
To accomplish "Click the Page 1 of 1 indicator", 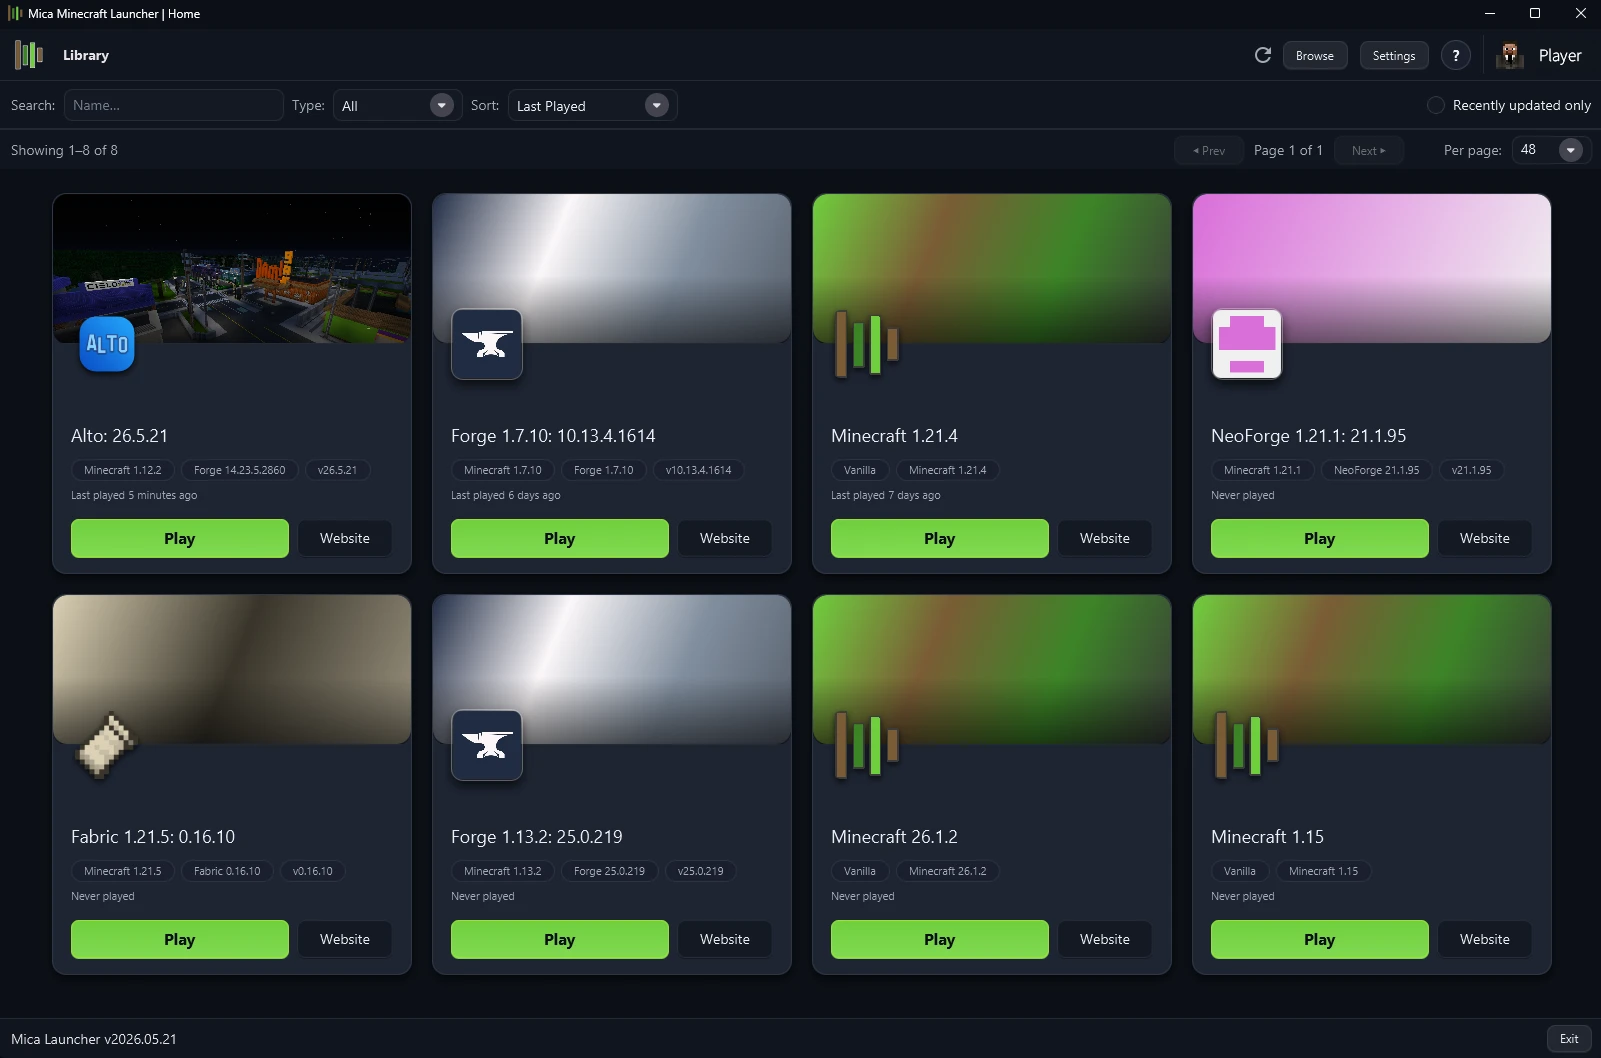I will 1288,150.
